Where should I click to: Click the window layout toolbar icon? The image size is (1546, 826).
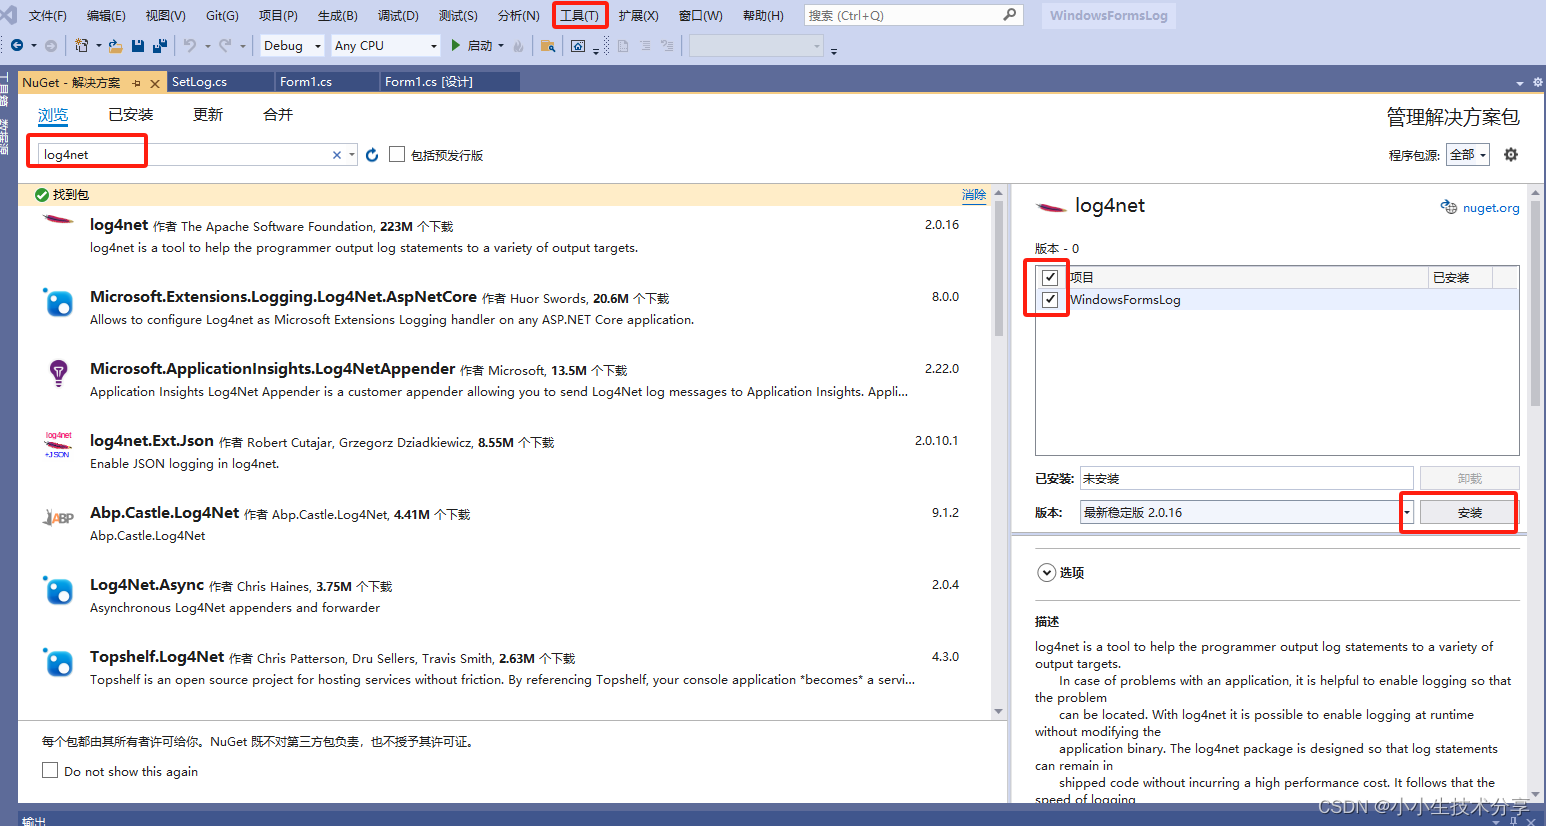(578, 45)
